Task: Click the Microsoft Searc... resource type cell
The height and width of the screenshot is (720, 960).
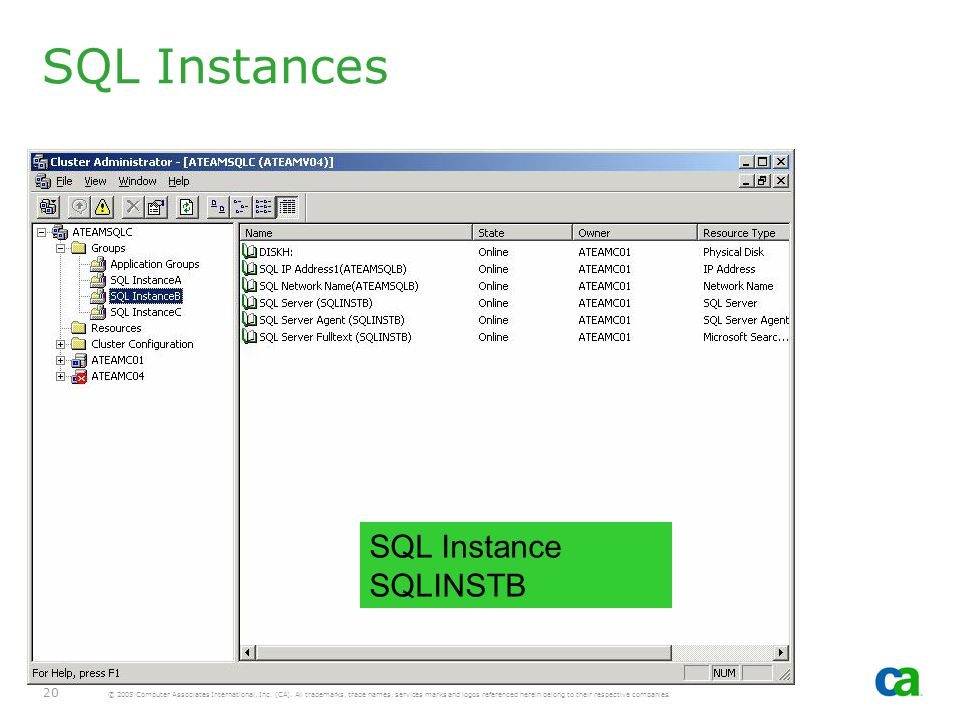Action: [745, 337]
